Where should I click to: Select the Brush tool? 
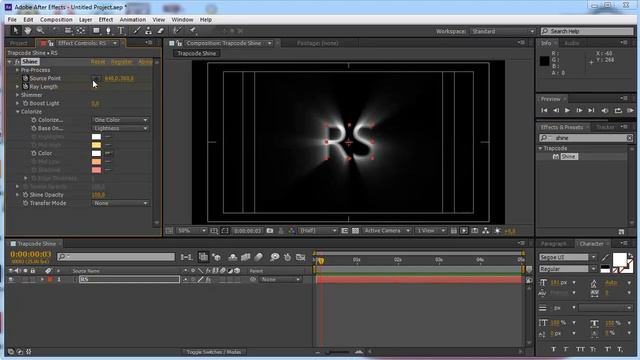coord(137,31)
